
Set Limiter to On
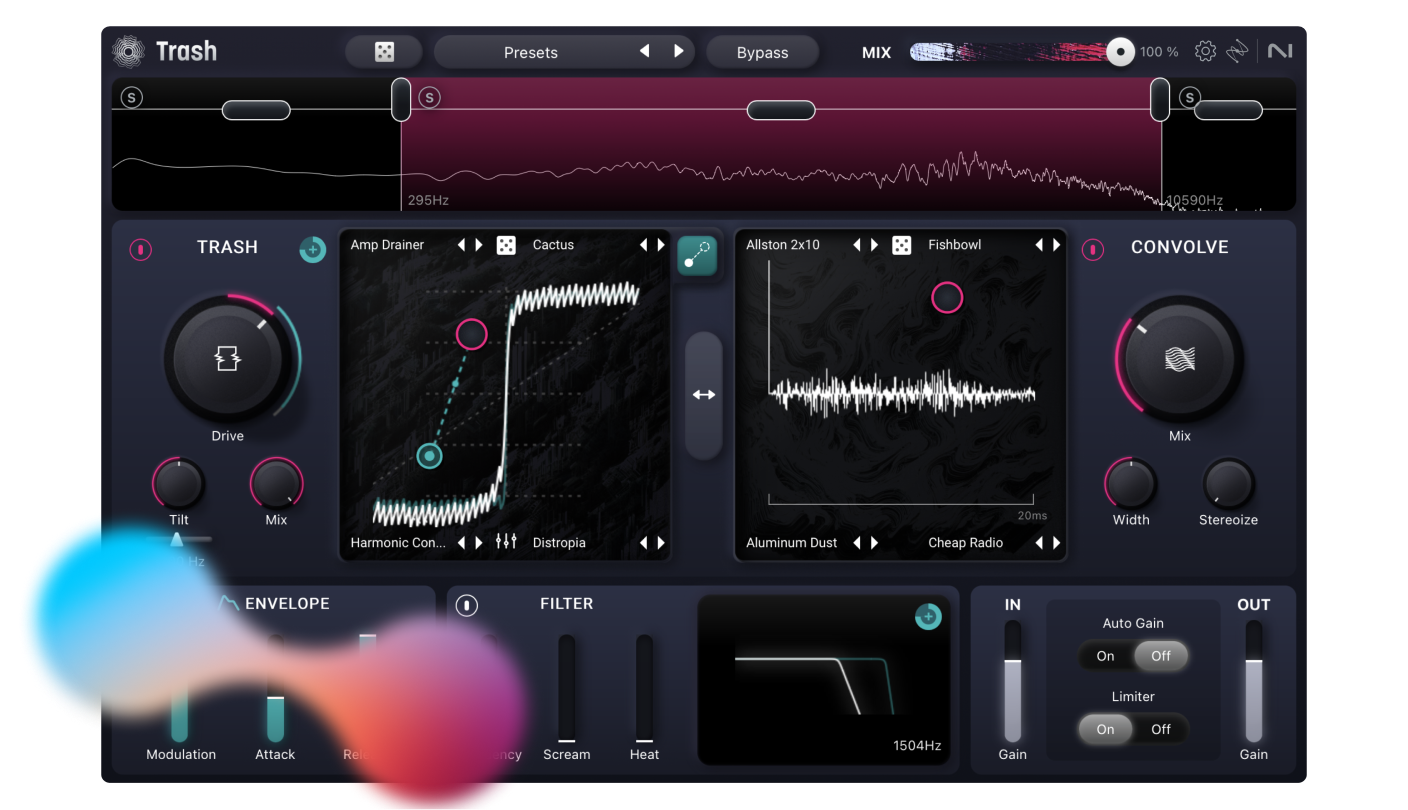tap(1105, 729)
